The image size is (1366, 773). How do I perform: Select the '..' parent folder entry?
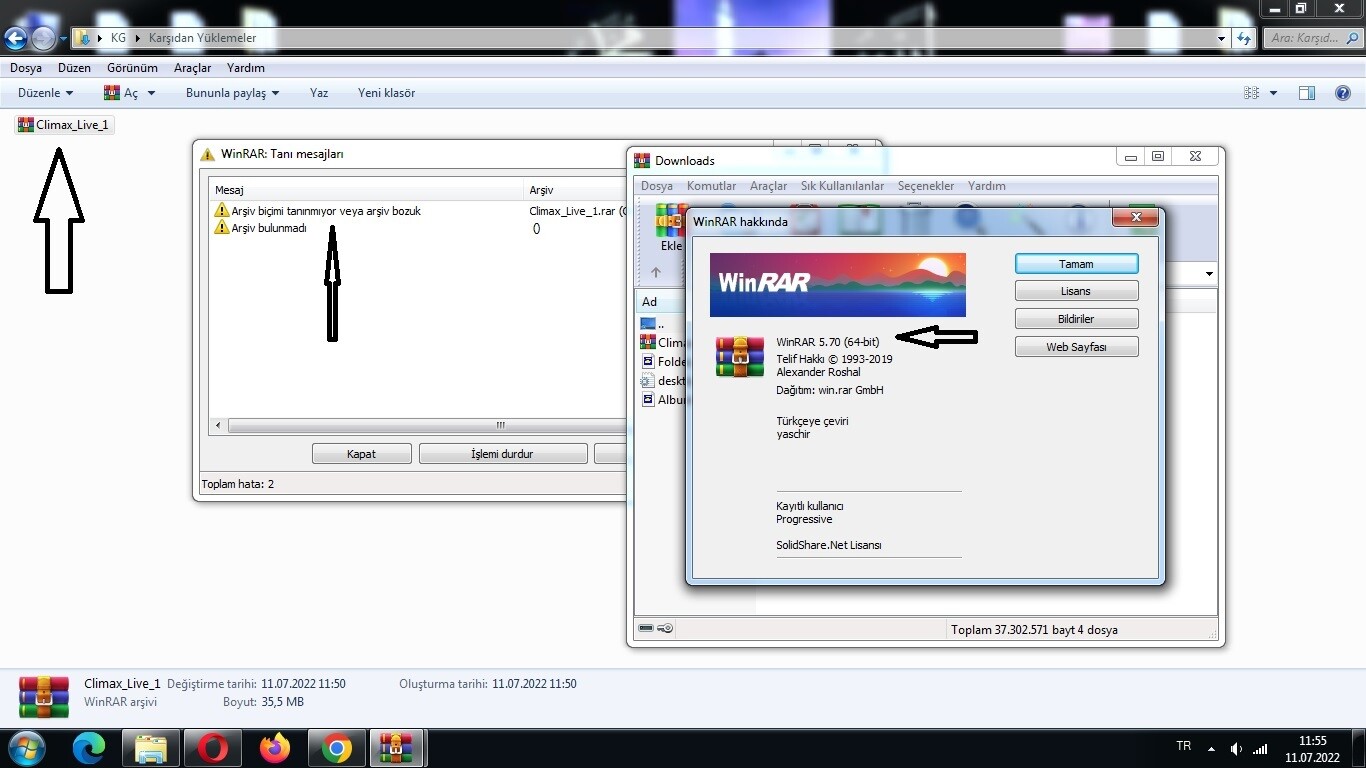click(x=655, y=324)
